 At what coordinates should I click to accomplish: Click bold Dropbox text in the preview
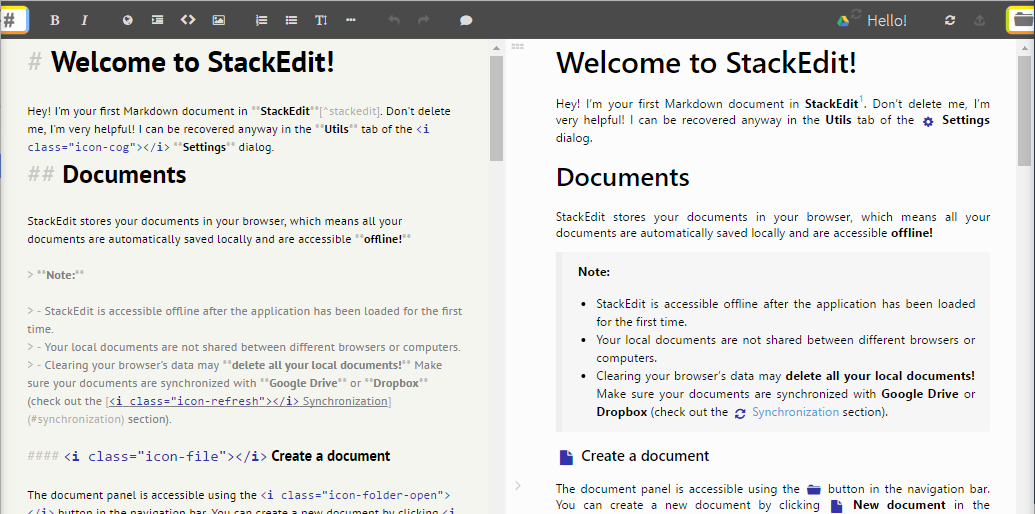tap(622, 412)
